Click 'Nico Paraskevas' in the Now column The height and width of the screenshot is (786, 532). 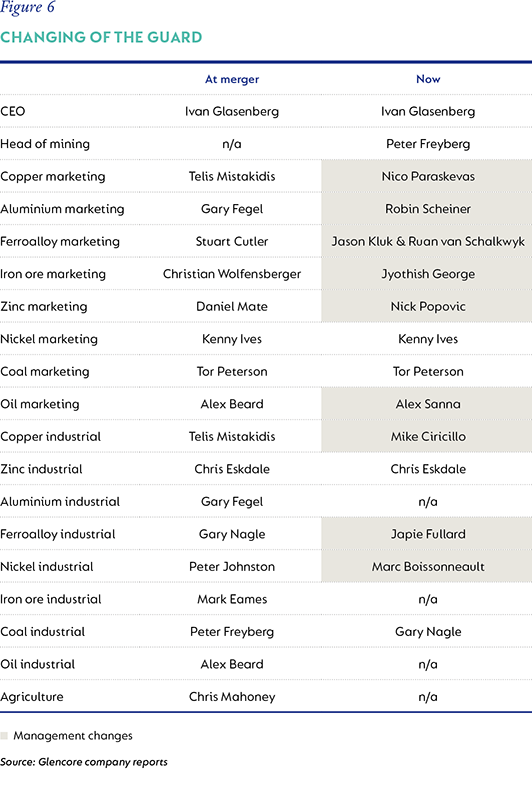tap(428, 176)
